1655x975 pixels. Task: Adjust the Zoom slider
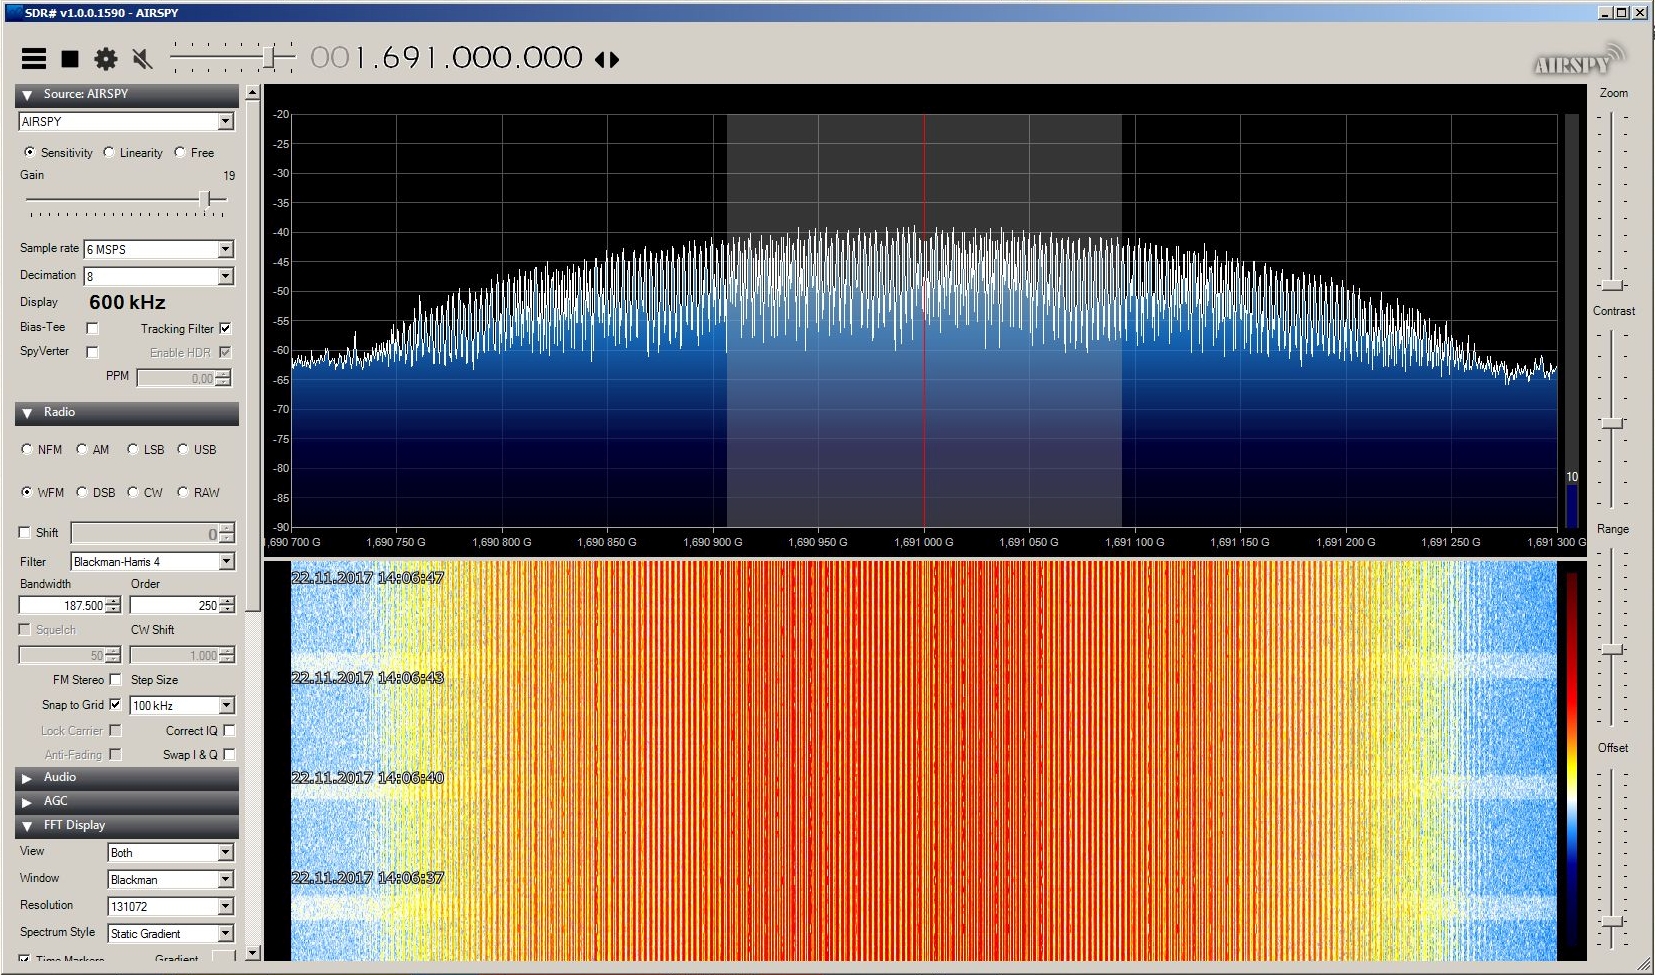pos(1612,285)
